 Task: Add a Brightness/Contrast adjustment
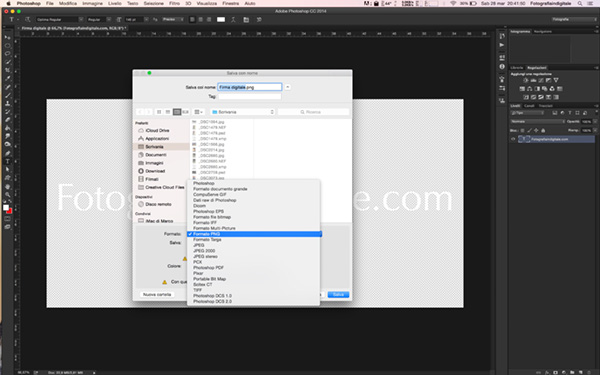tap(526, 80)
